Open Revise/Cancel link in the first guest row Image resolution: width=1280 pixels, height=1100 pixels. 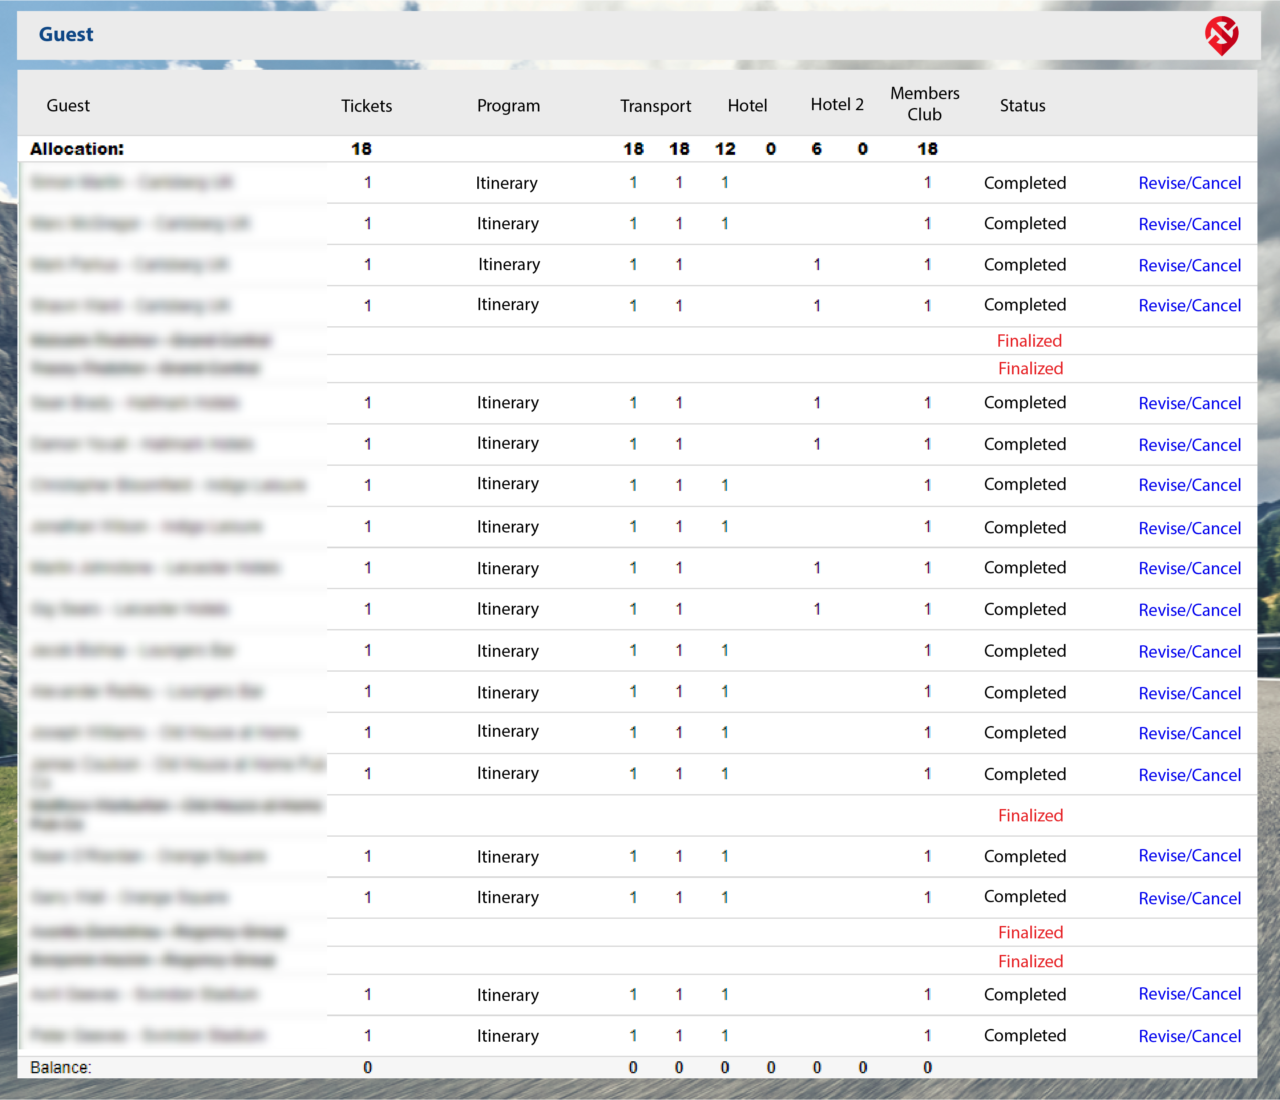pyautogui.click(x=1190, y=183)
